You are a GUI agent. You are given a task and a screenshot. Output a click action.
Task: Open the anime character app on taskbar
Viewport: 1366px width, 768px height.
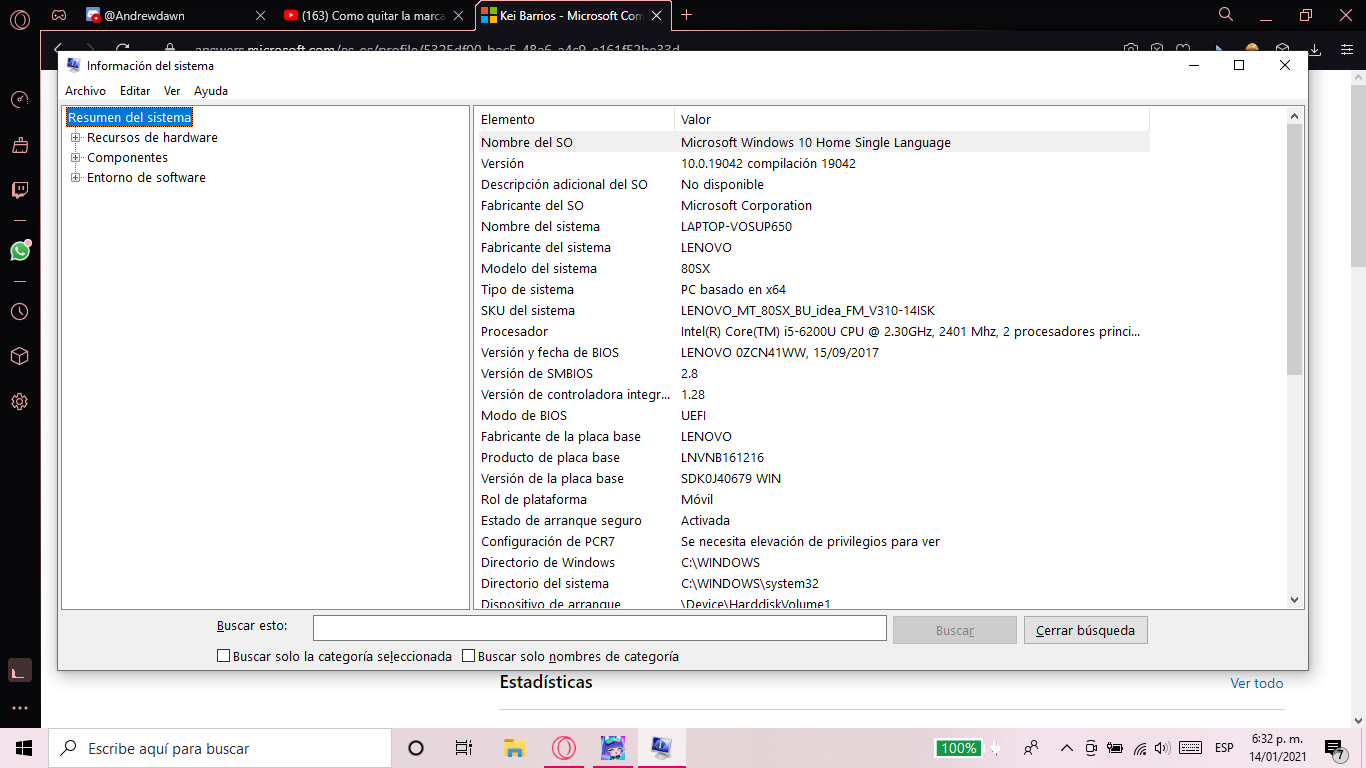point(613,748)
